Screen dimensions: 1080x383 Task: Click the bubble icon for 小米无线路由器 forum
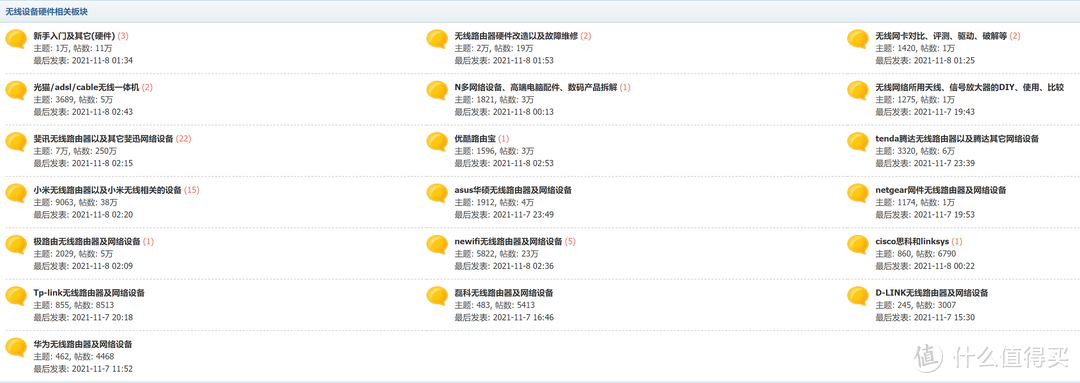tap(17, 194)
